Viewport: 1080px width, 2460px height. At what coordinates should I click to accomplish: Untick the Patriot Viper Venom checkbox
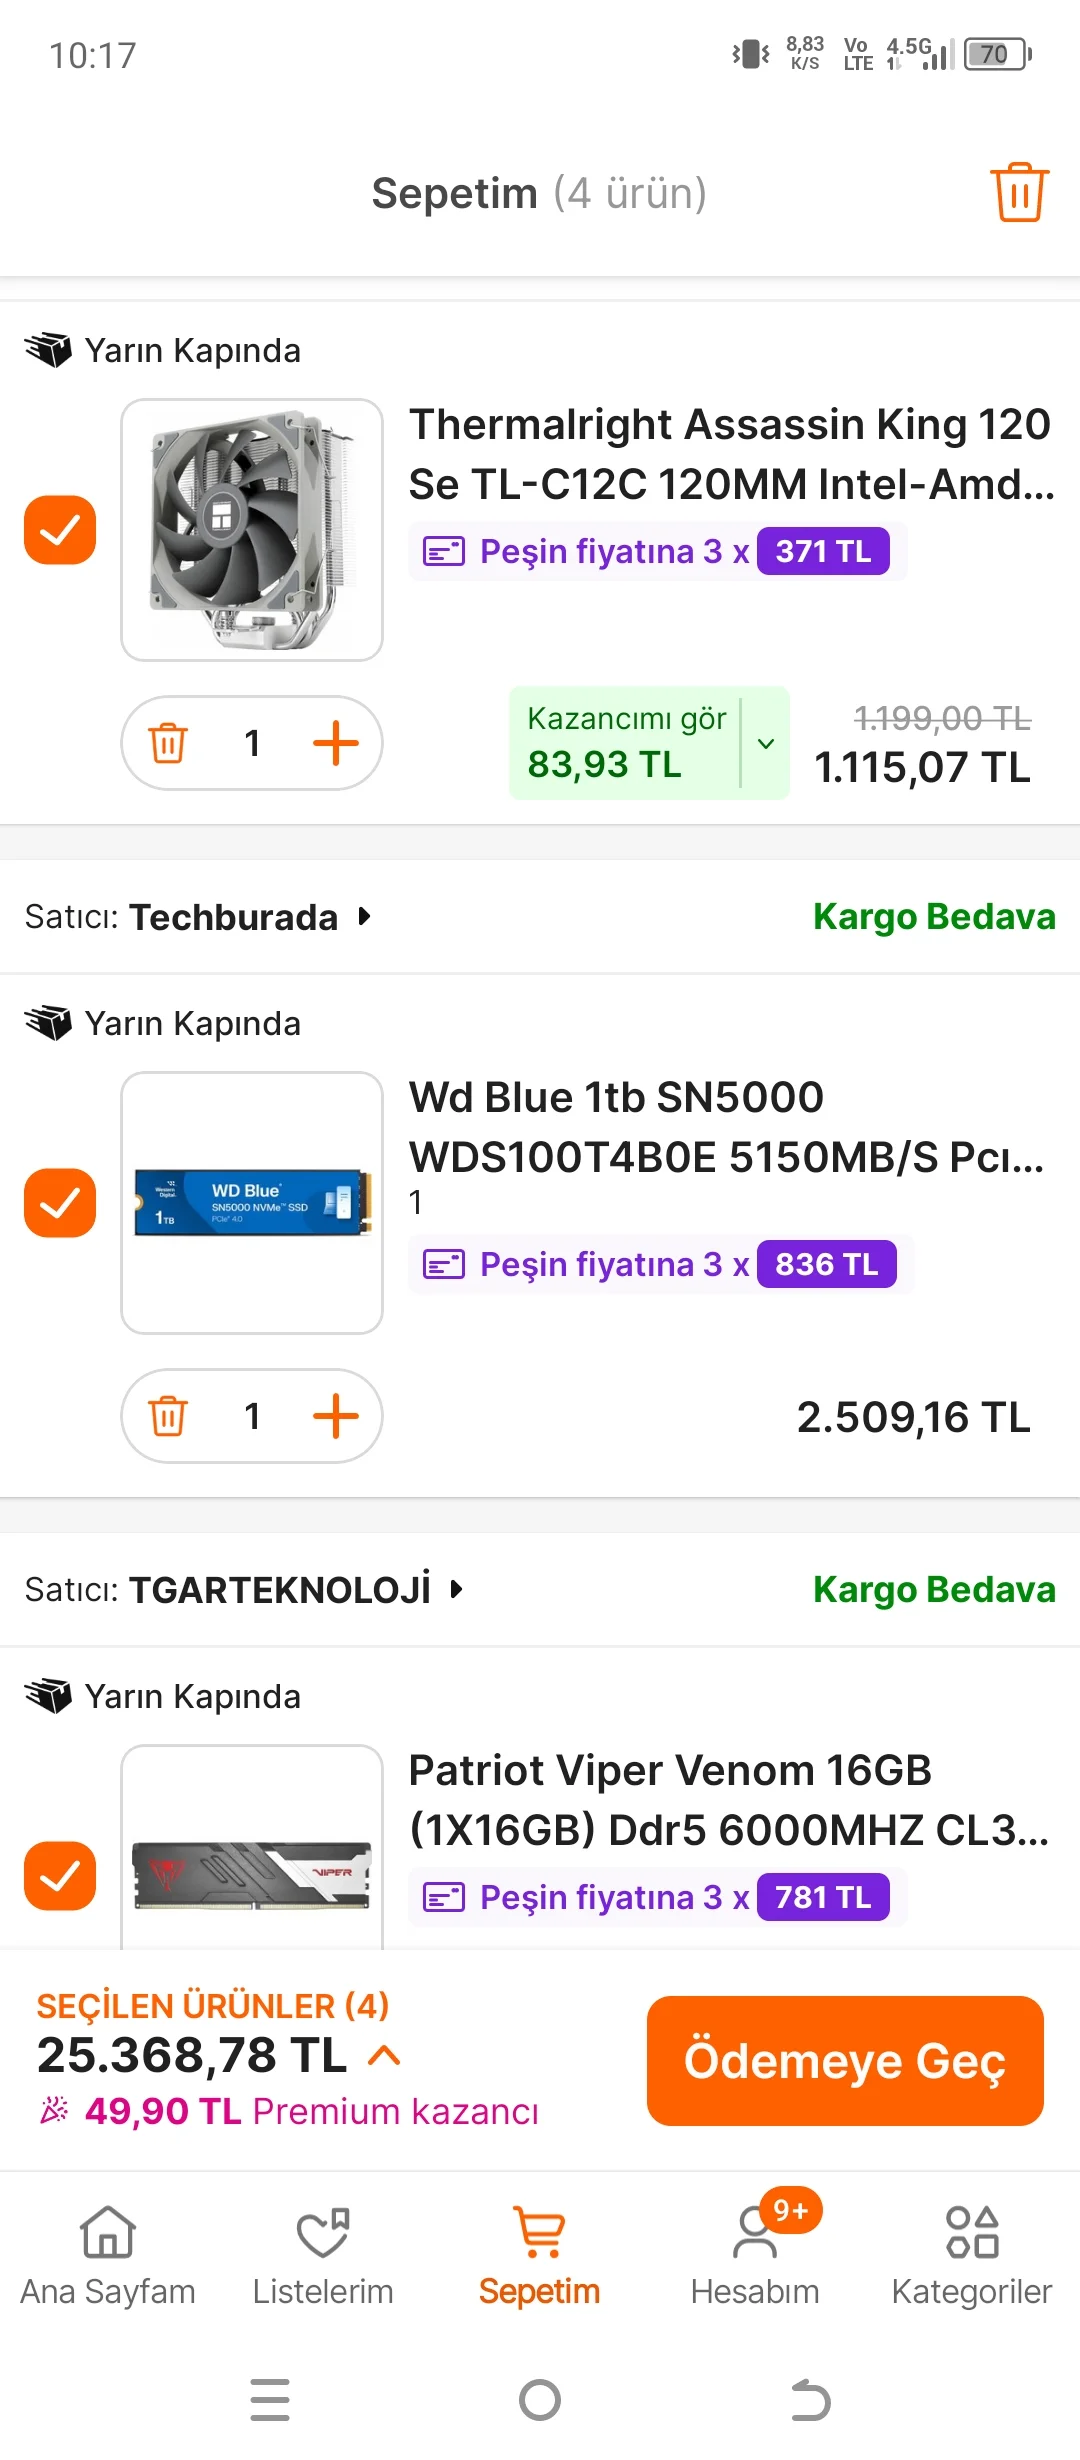pyautogui.click(x=60, y=1876)
